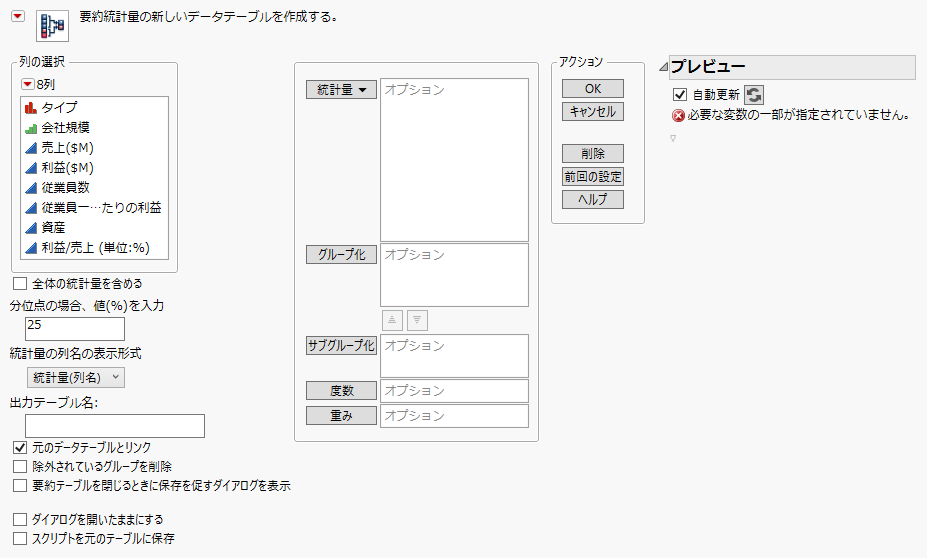Screen dimensions: 927x558
Task: Click the error text 必要な変数の一部が指定されていません。
Action: coord(798,115)
